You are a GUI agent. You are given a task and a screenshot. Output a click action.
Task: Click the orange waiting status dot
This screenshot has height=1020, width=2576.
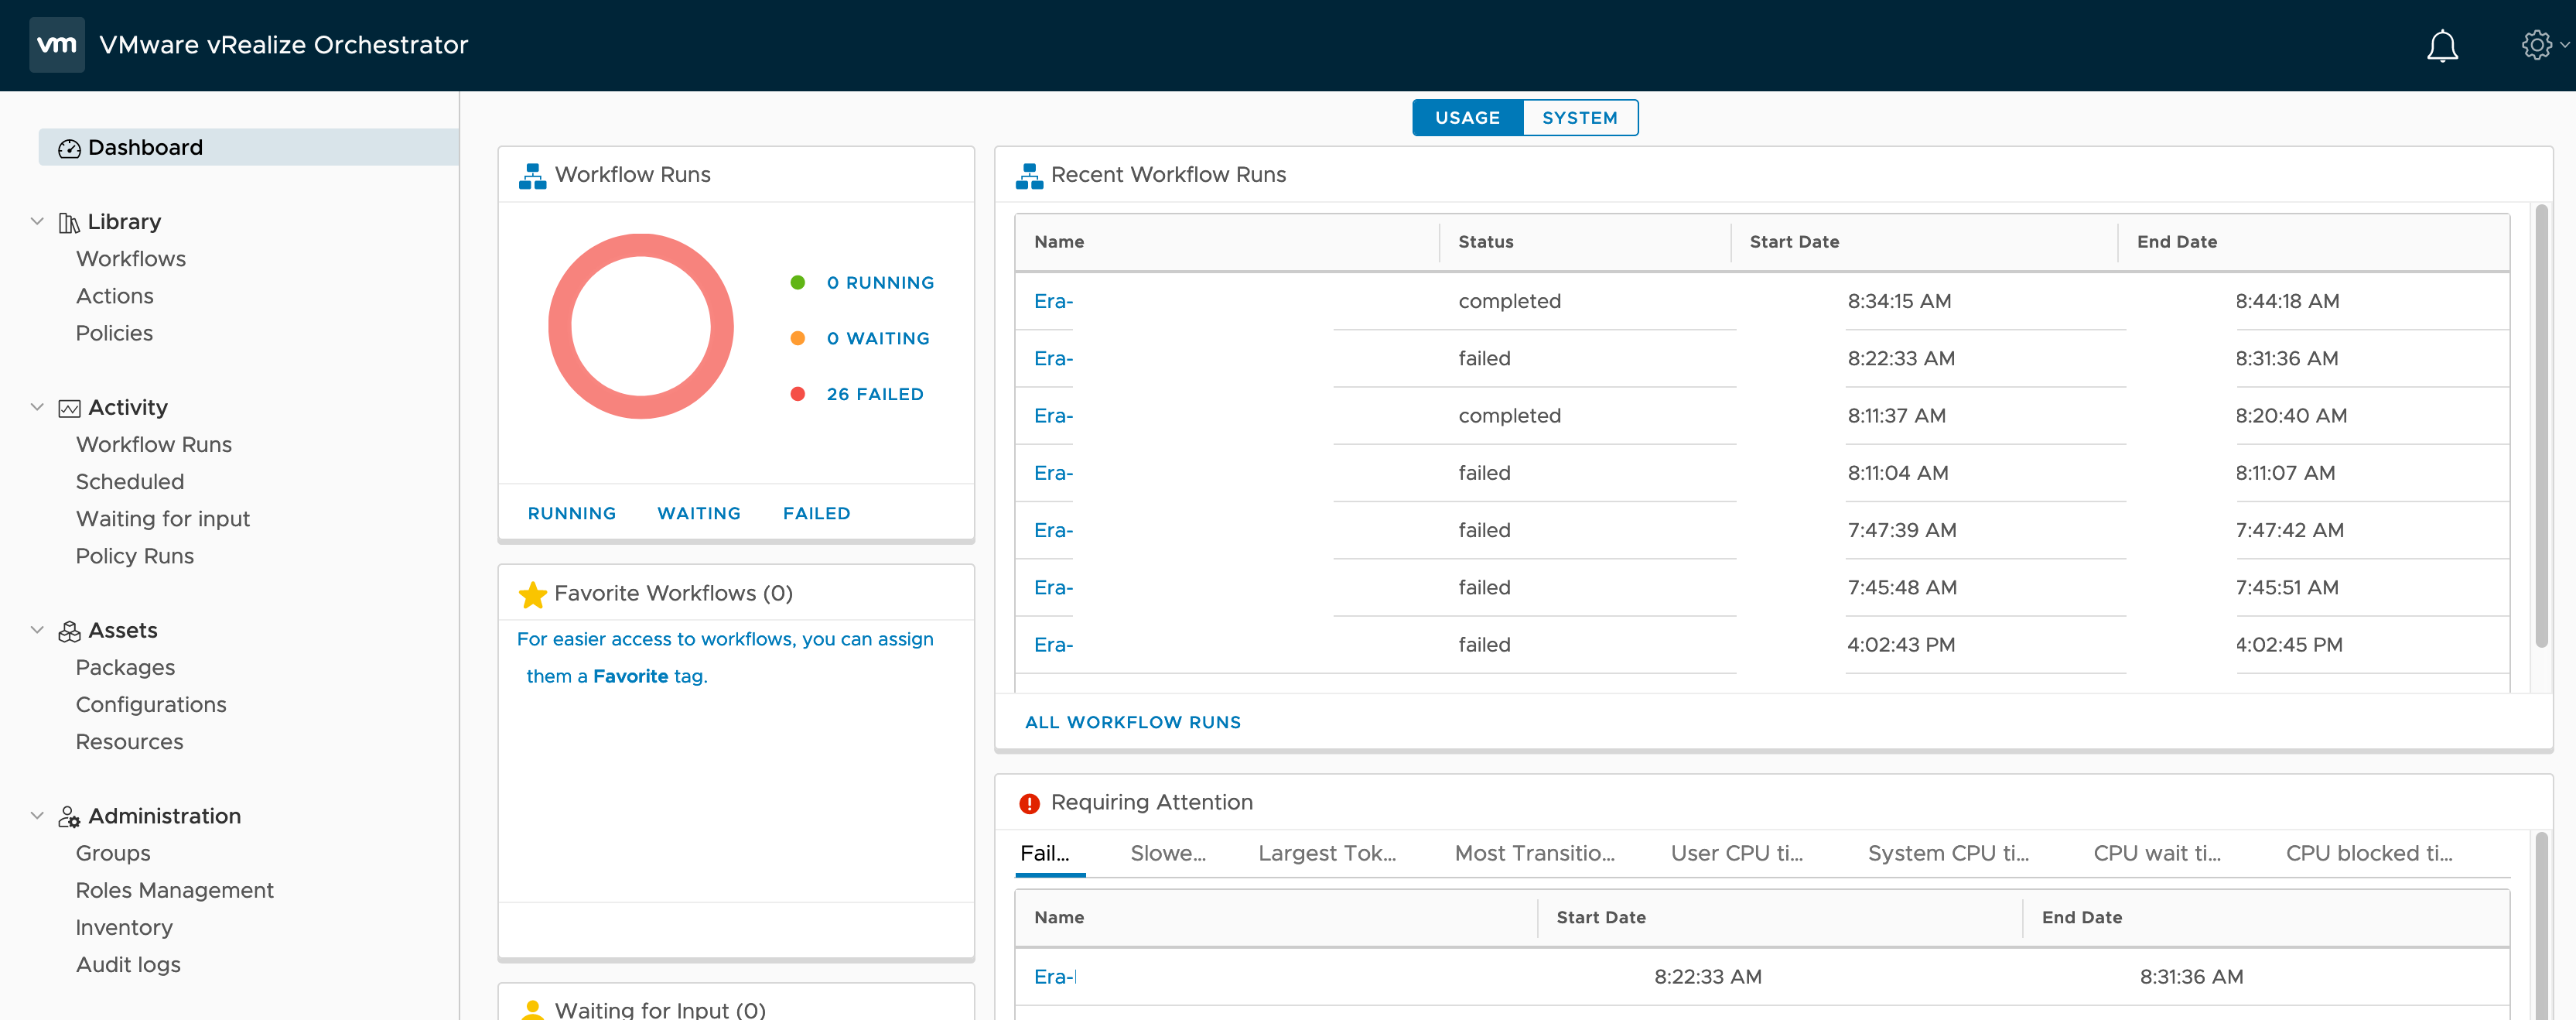coord(797,338)
